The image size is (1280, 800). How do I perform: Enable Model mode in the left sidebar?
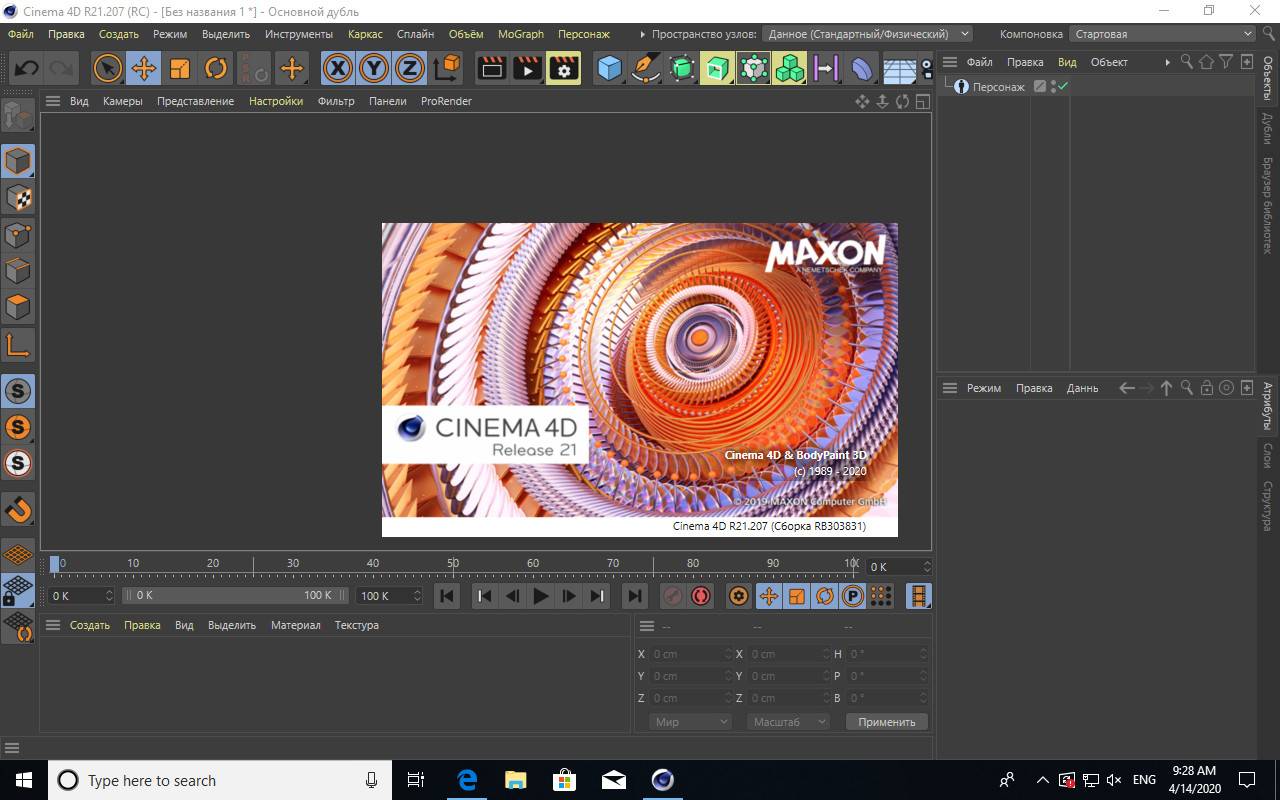[18, 161]
